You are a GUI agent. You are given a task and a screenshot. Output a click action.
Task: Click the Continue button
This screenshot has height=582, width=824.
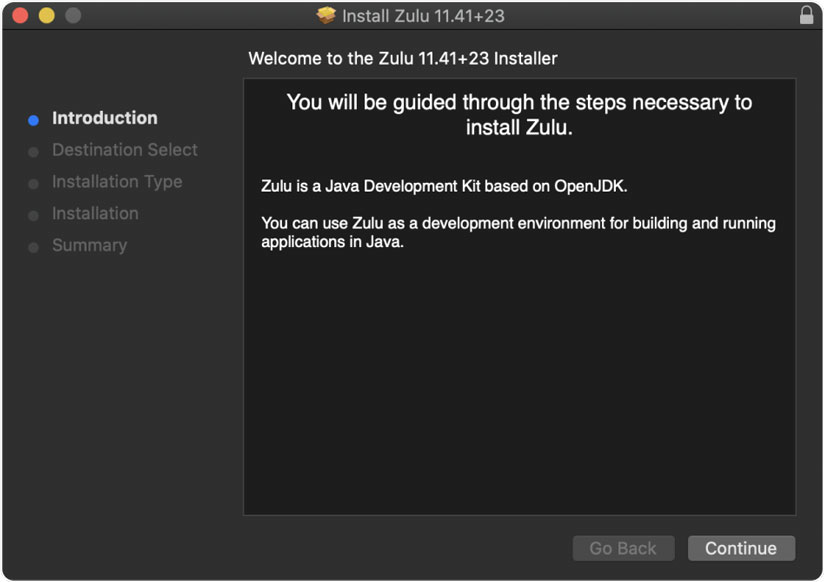[x=741, y=548]
